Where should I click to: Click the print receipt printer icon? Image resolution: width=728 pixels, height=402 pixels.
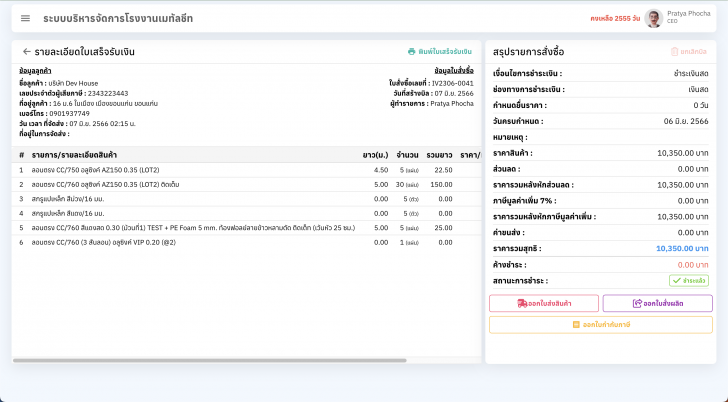pos(411,52)
